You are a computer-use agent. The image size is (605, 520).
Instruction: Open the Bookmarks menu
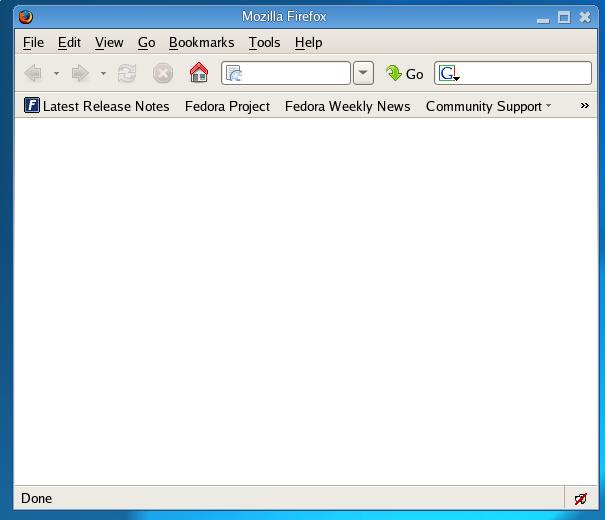pos(201,42)
